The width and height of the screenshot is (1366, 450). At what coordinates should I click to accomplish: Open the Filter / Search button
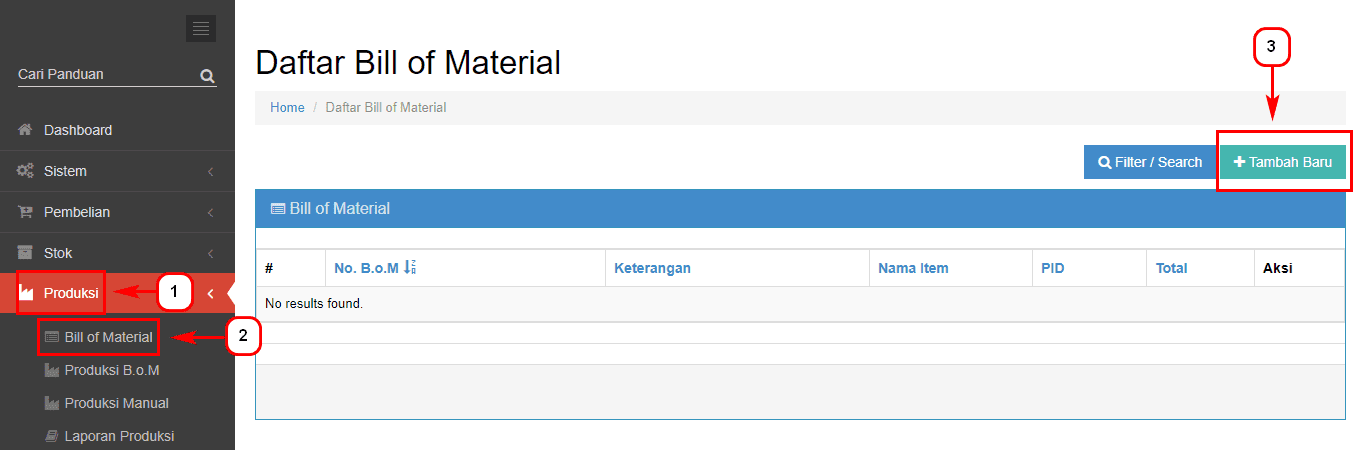coord(1150,162)
